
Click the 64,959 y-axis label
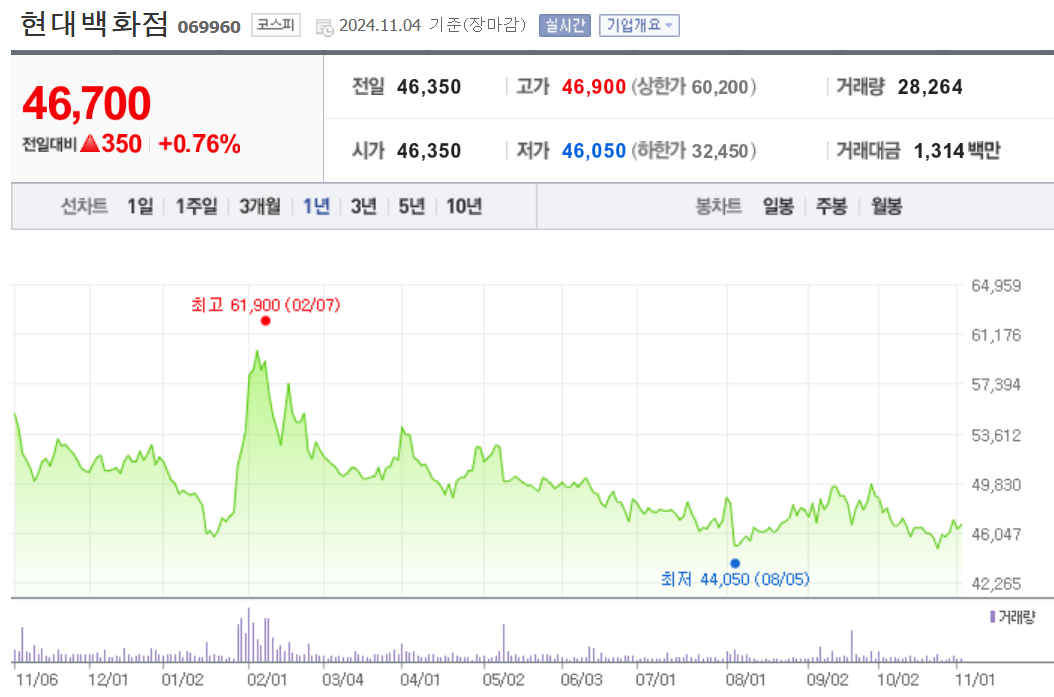tap(996, 286)
